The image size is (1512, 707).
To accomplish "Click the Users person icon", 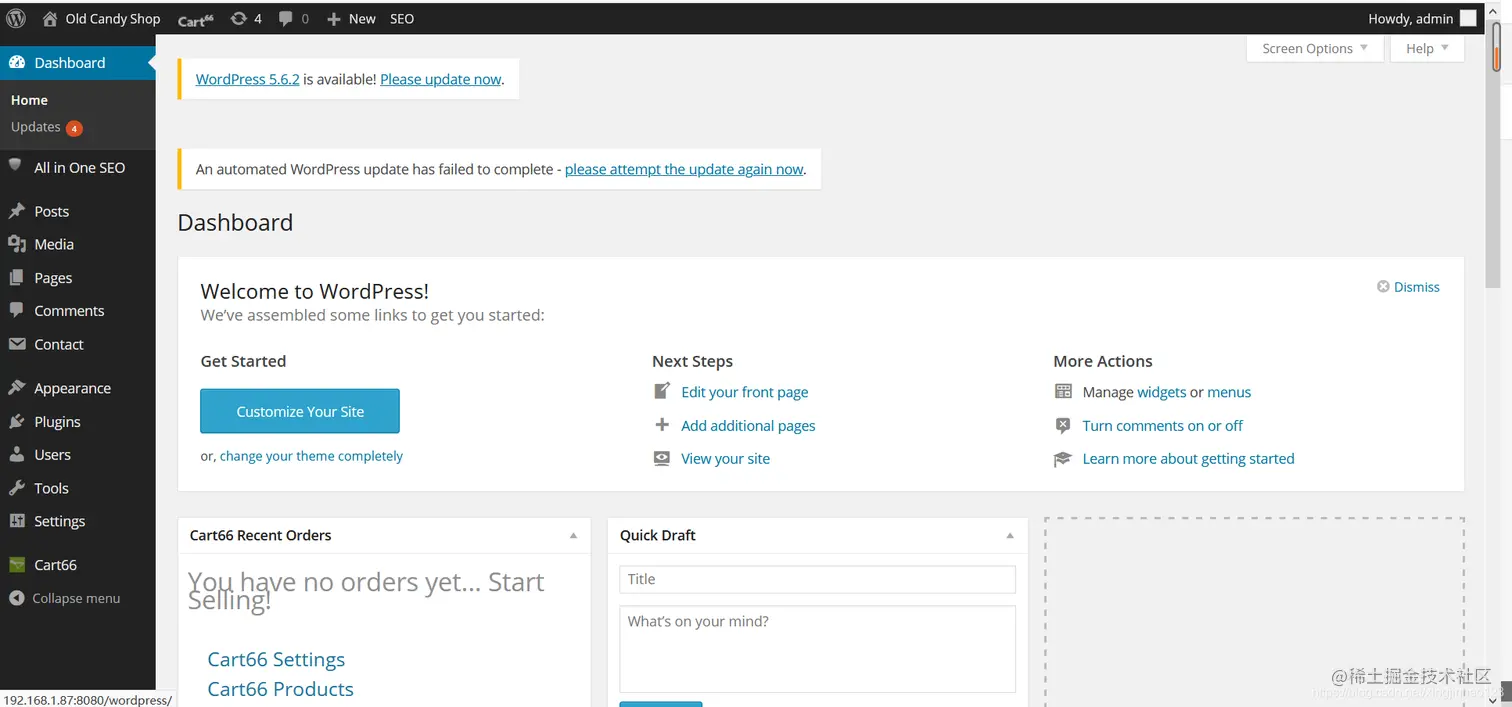I will 16,454.
